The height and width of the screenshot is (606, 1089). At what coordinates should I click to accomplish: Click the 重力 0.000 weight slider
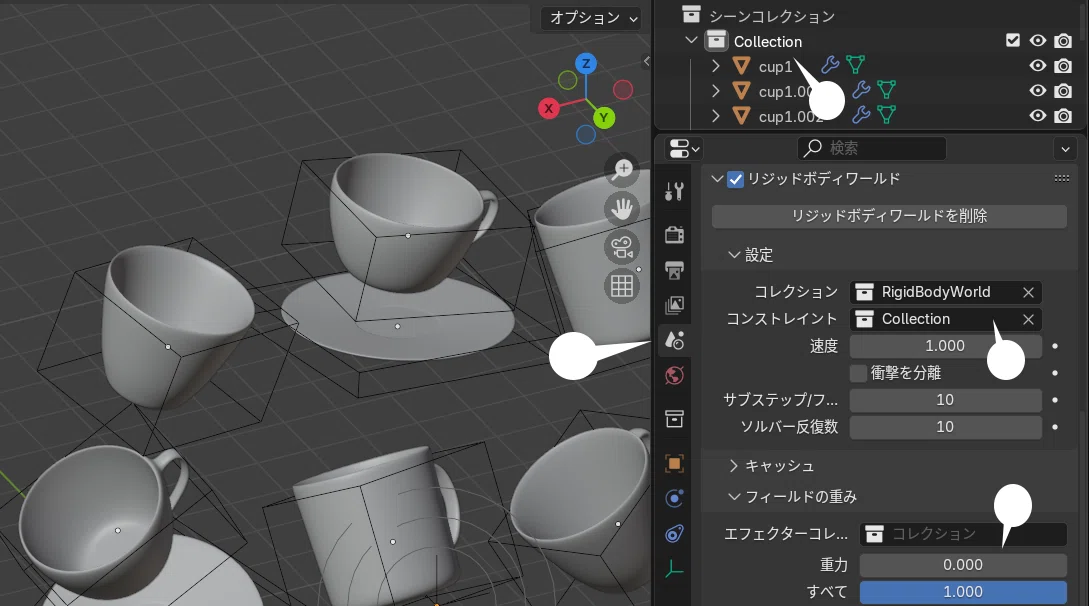click(x=963, y=565)
